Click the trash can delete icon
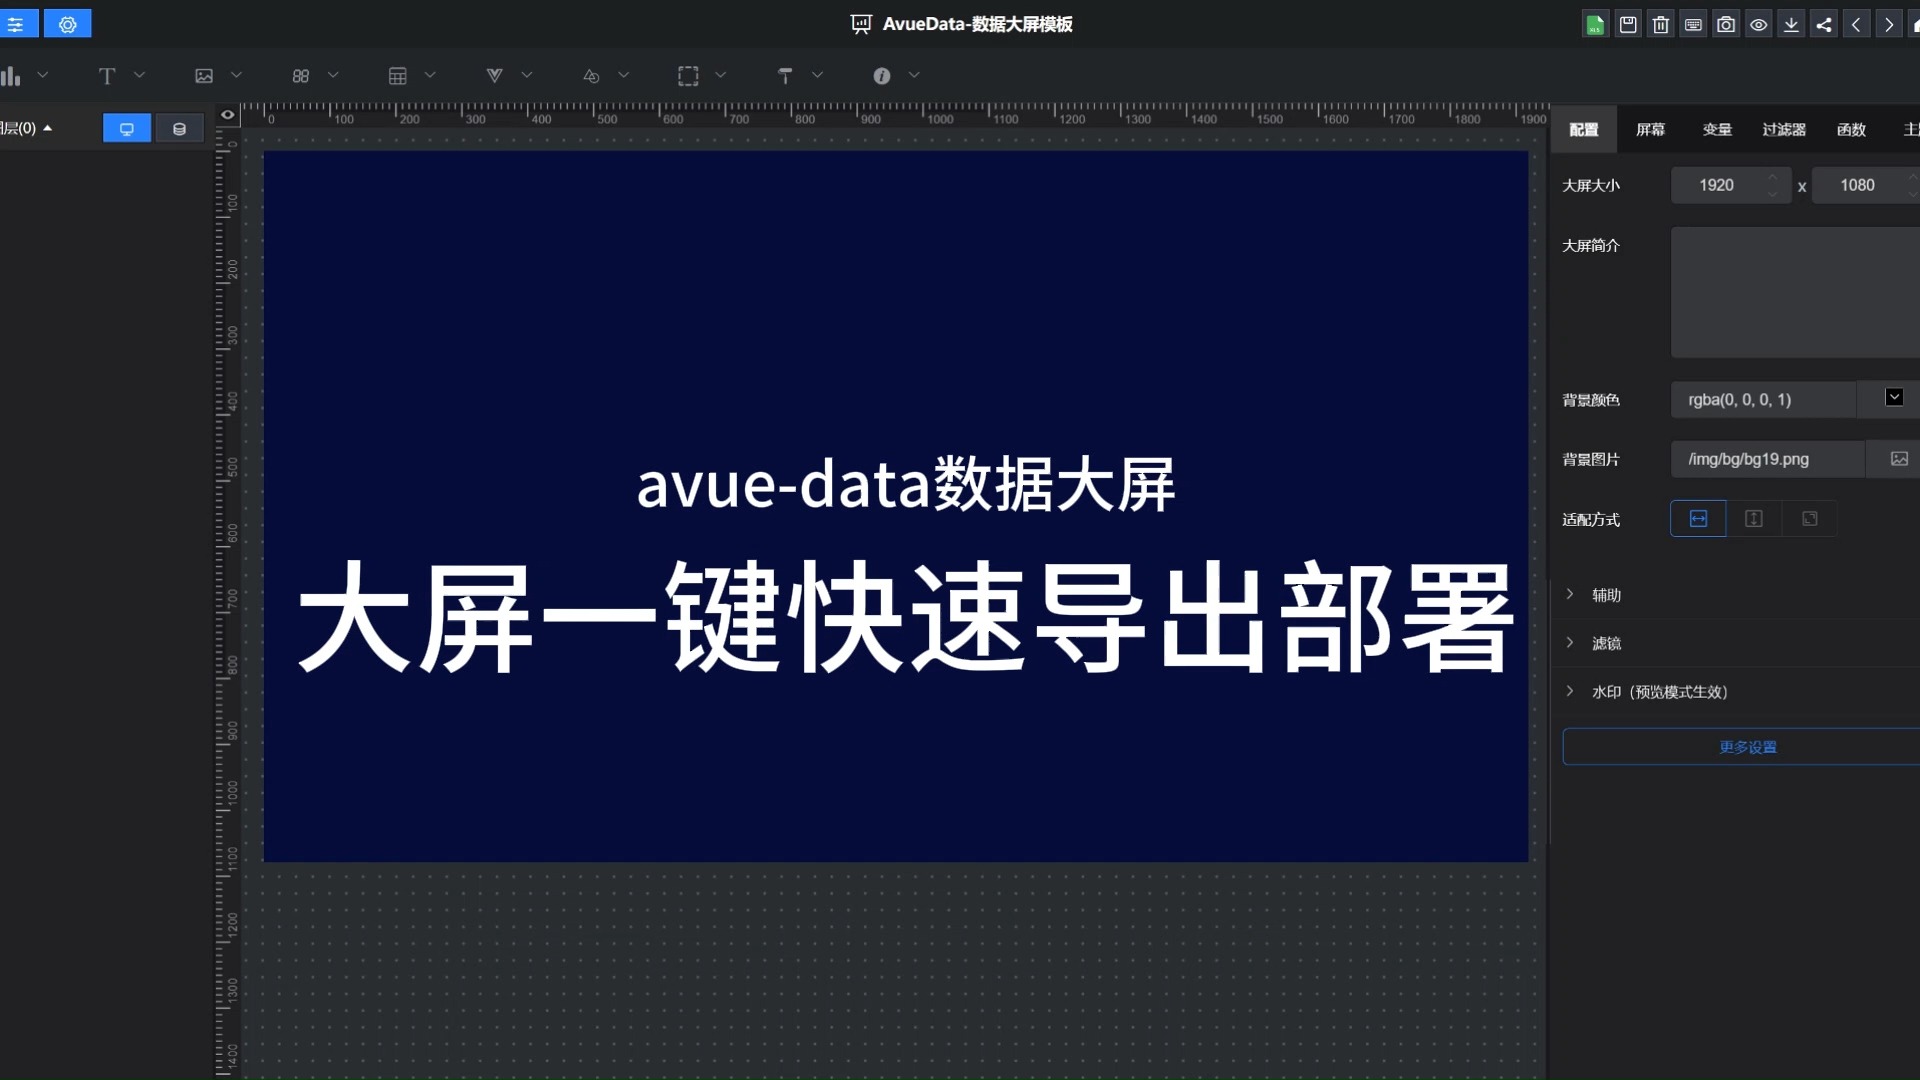The image size is (1920, 1080). 1661,25
